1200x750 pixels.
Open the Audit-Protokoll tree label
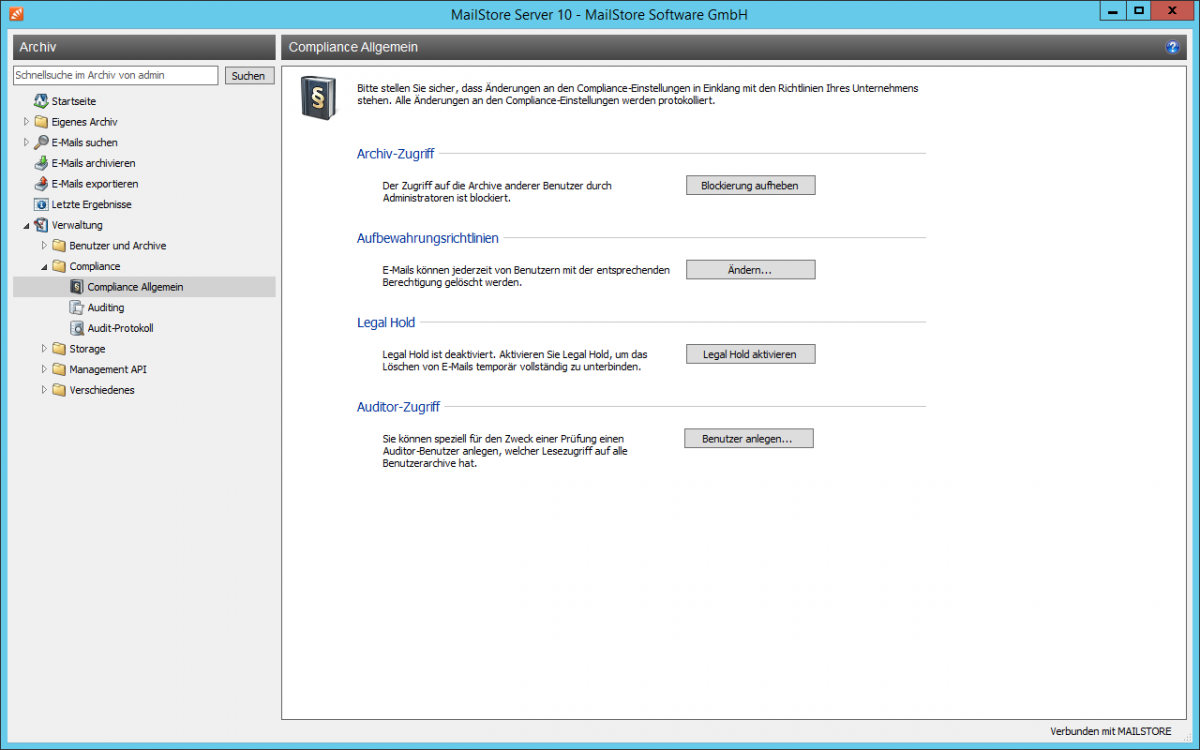(120, 328)
